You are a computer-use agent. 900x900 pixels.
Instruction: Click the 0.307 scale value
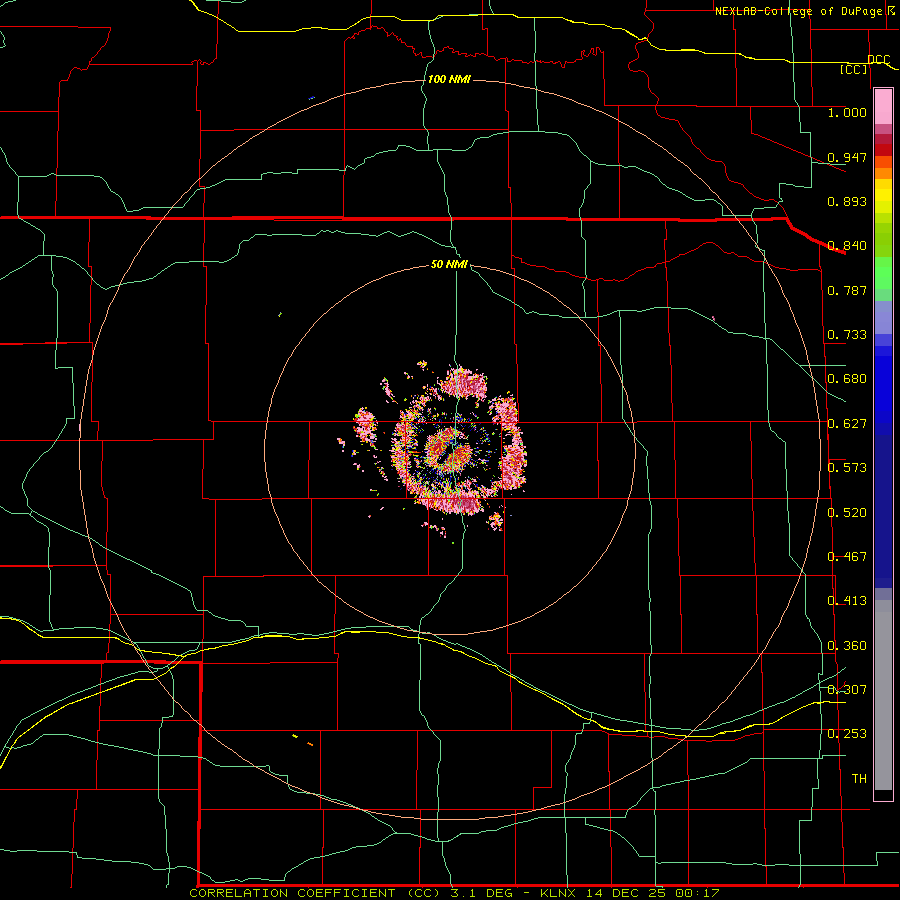click(847, 689)
